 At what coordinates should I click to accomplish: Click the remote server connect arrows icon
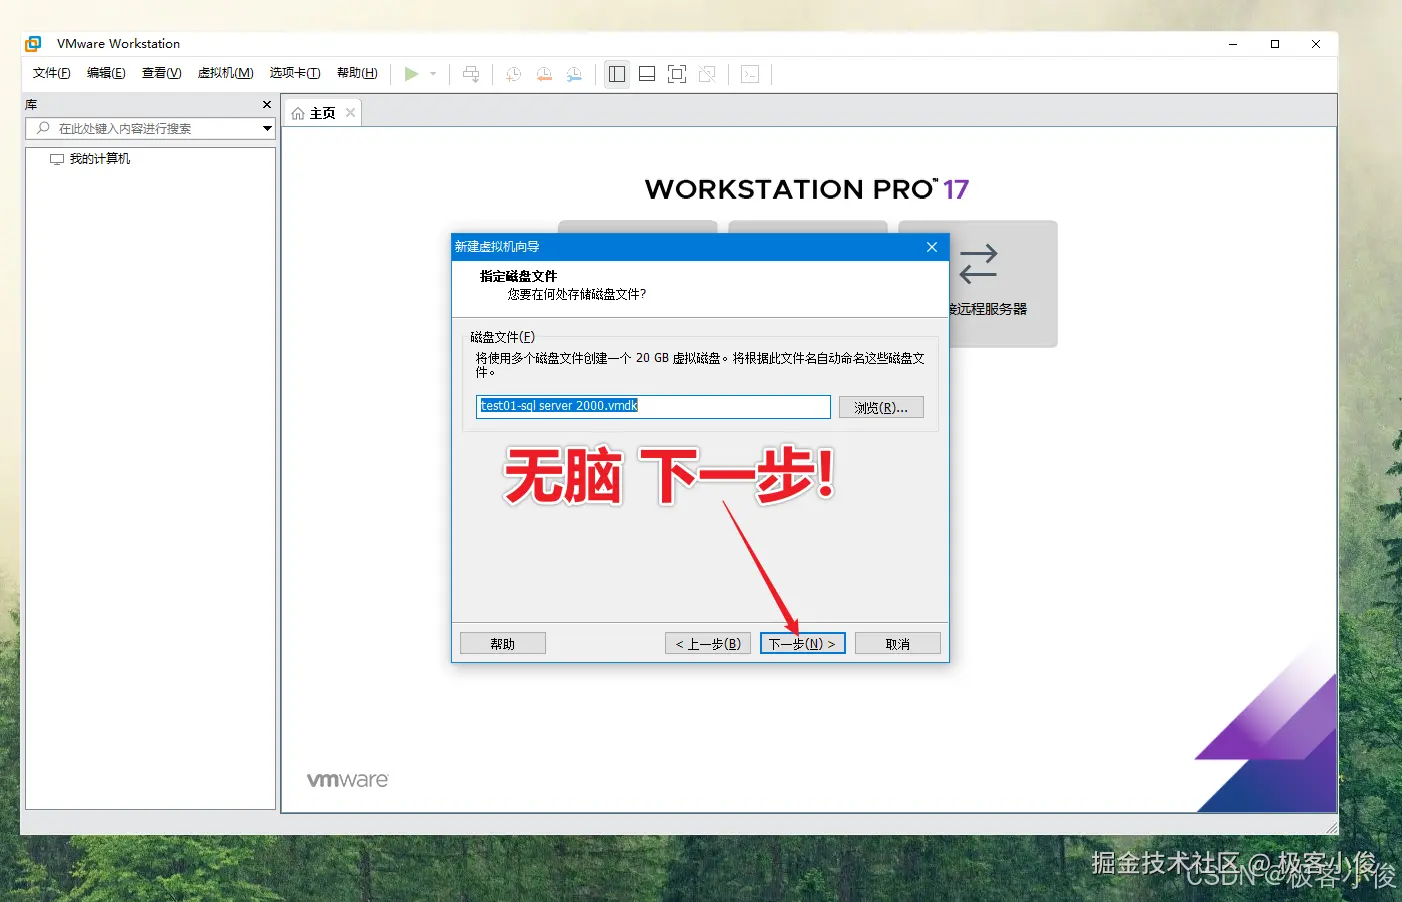coord(978,264)
